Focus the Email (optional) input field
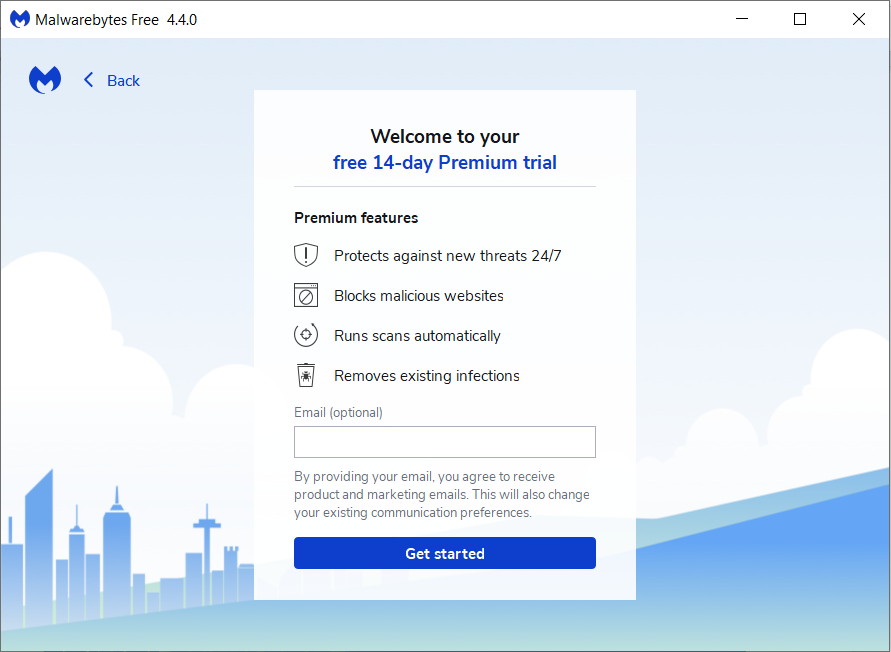This screenshot has height=652, width=891. 445,442
